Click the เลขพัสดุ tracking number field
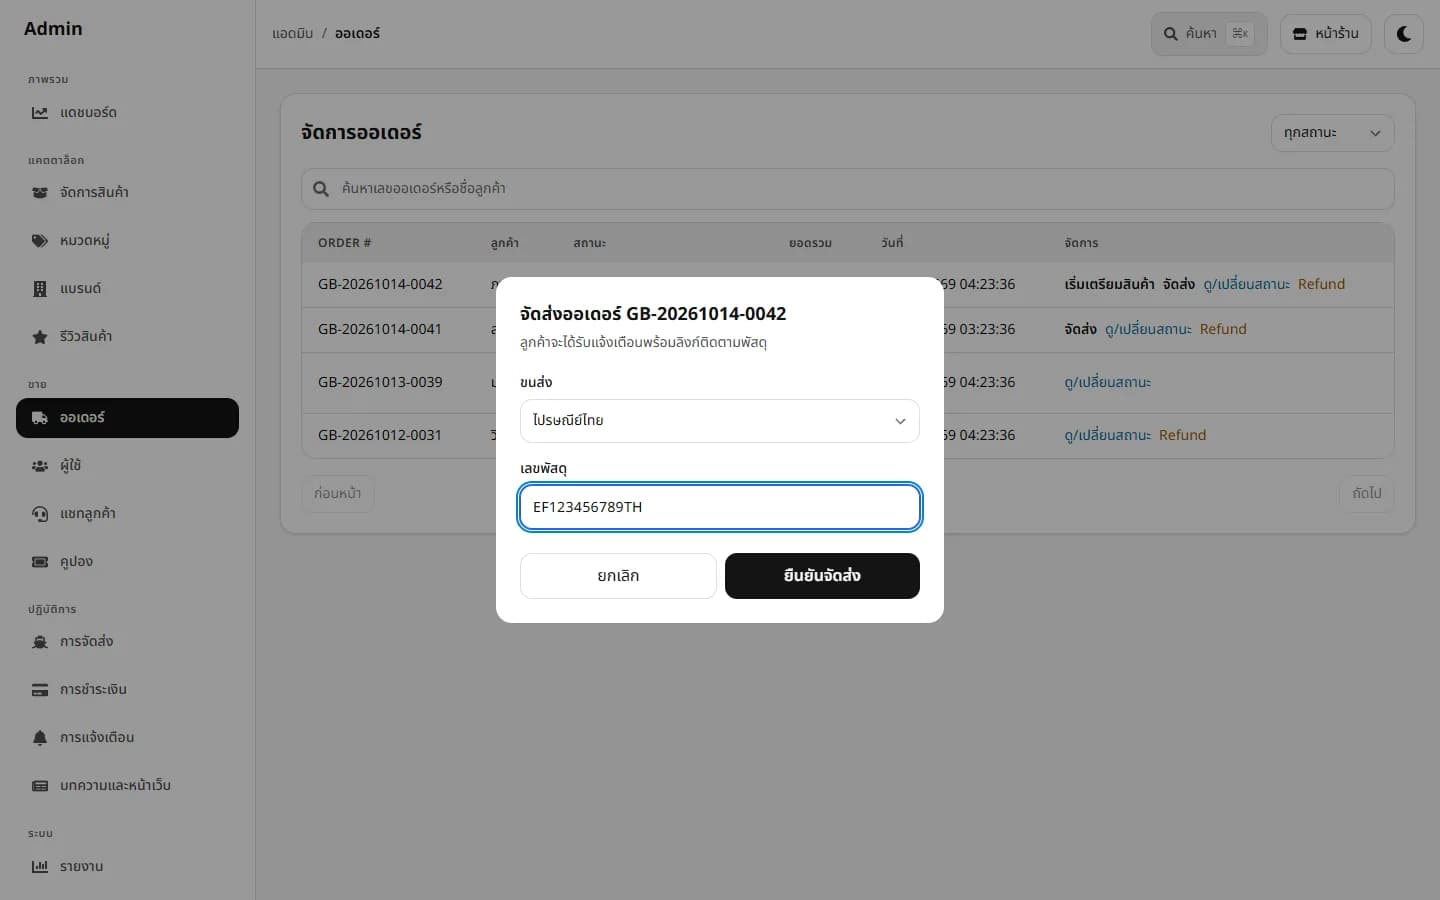This screenshot has height=900, width=1440. 720,507
